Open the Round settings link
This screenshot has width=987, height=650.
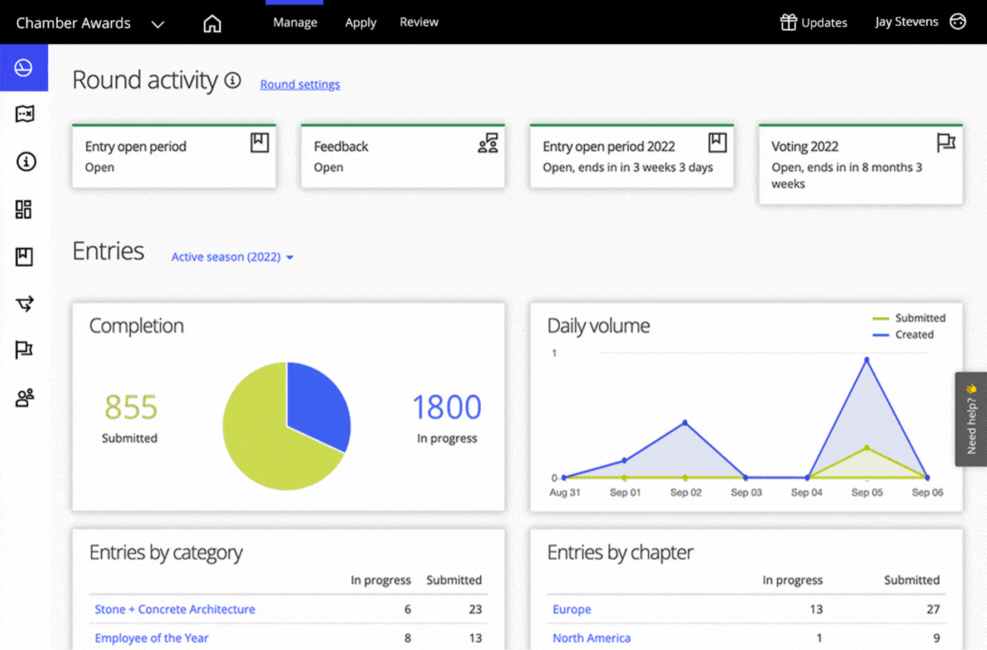click(x=300, y=84)
